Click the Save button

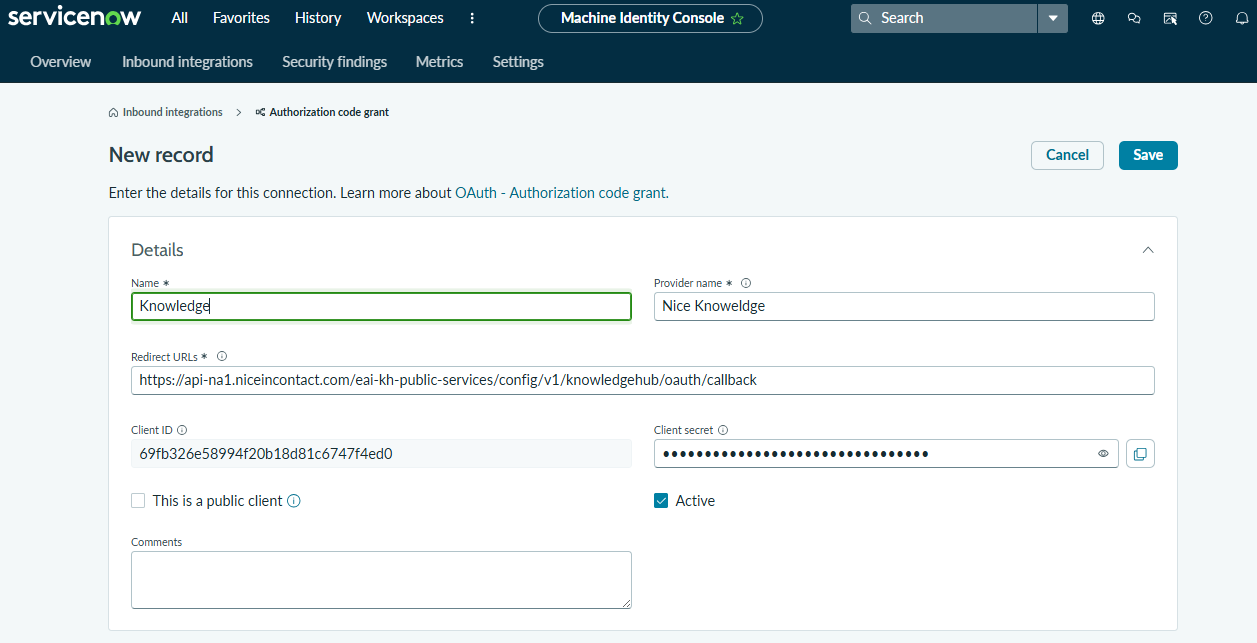1148,155
